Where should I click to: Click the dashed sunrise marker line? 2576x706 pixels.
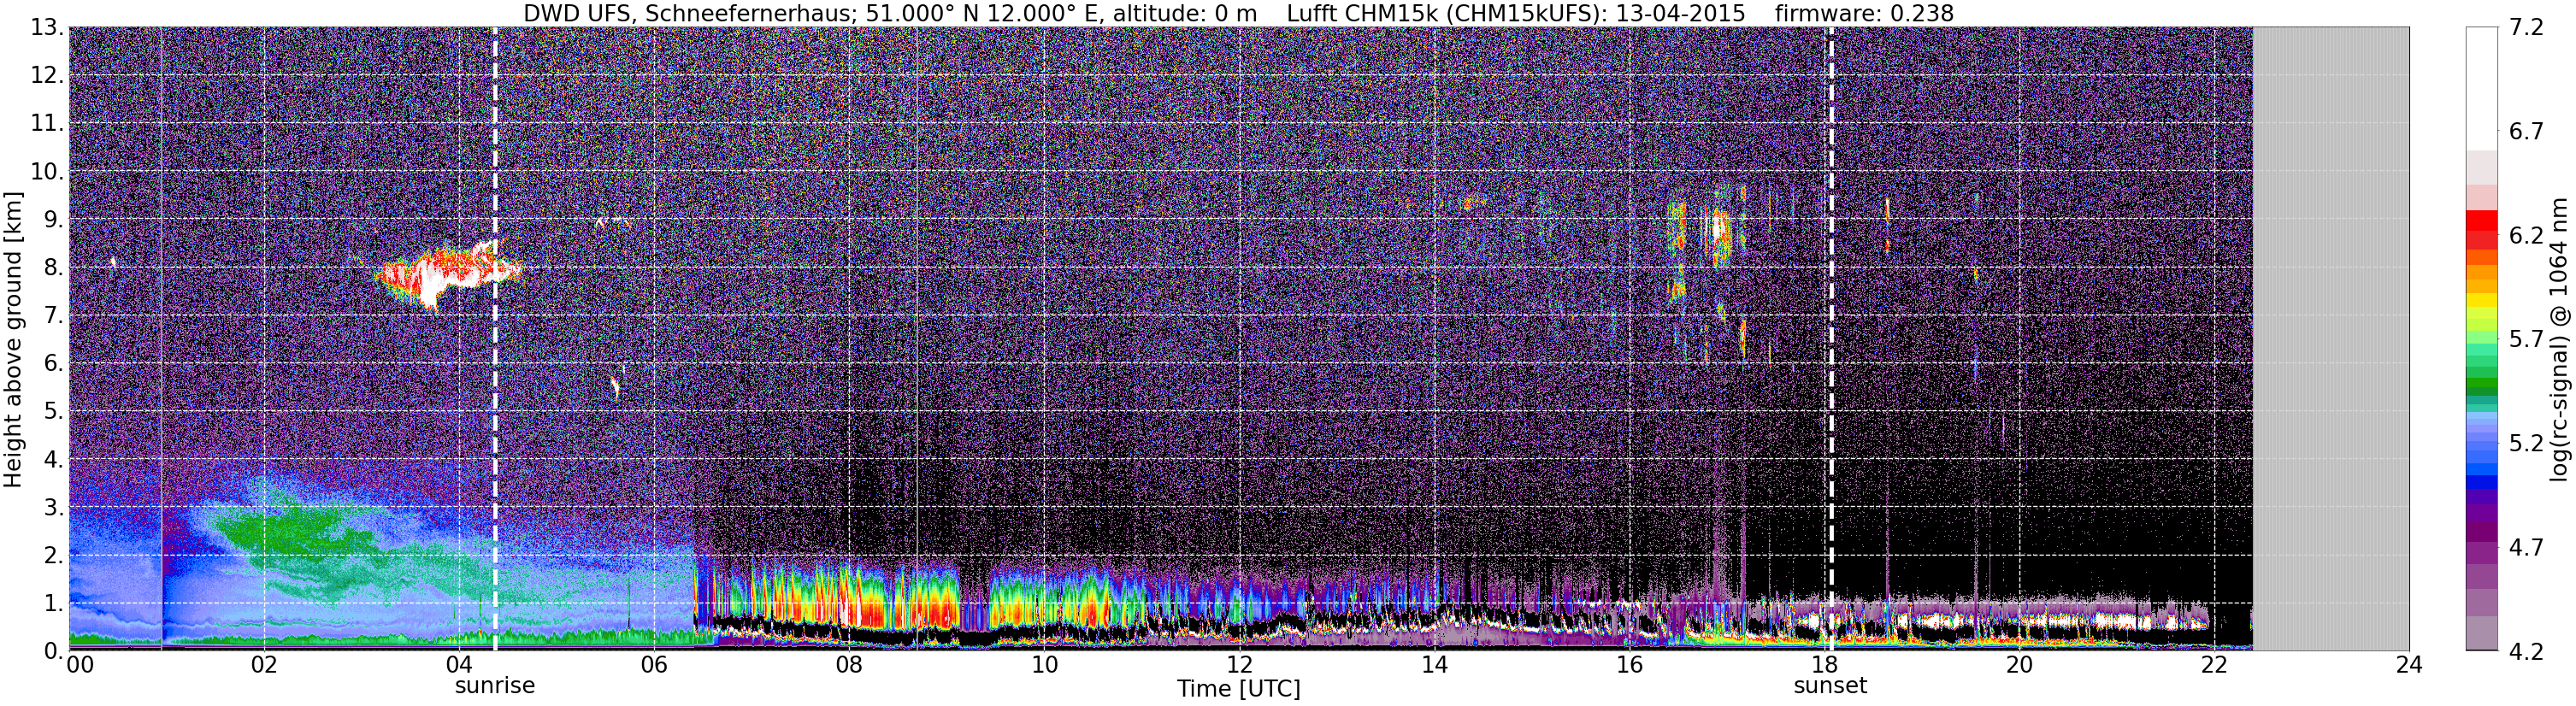[x=495, y=339]
